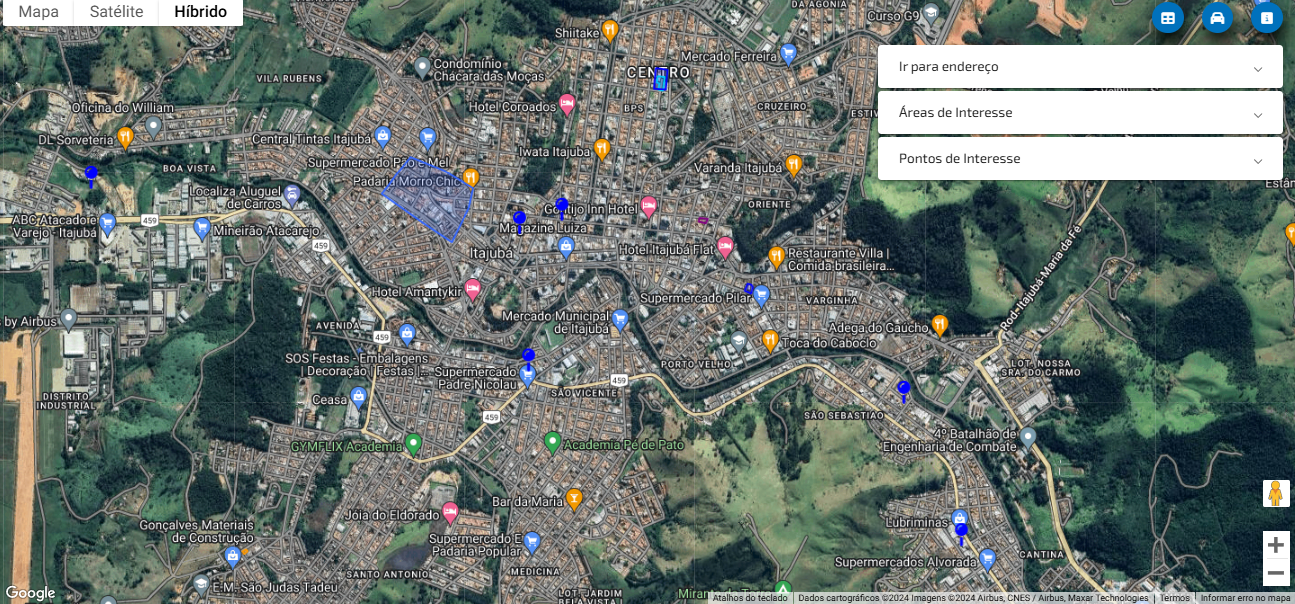
Task: Click the Google logo
Action: [30, 593]
